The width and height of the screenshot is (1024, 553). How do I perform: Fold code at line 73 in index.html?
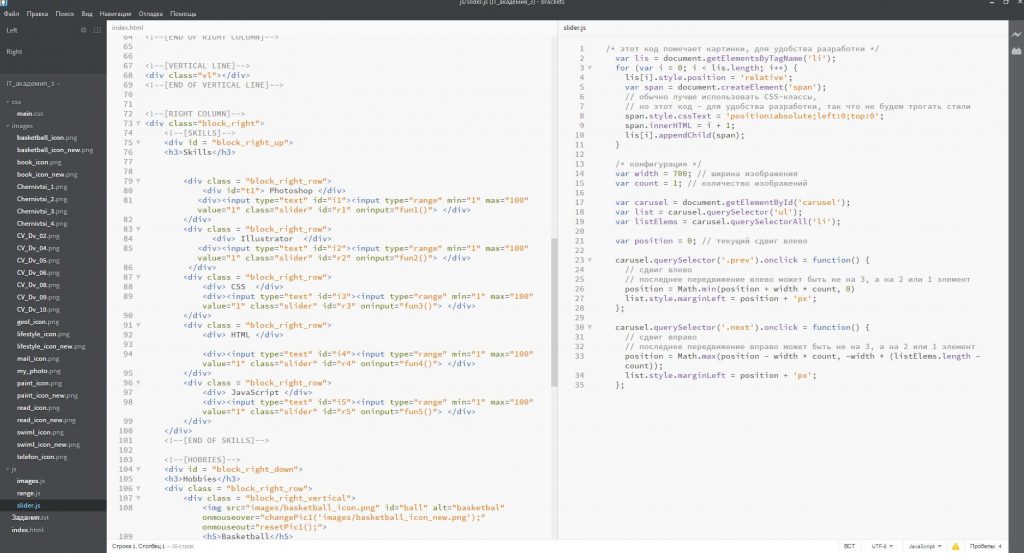138,123
